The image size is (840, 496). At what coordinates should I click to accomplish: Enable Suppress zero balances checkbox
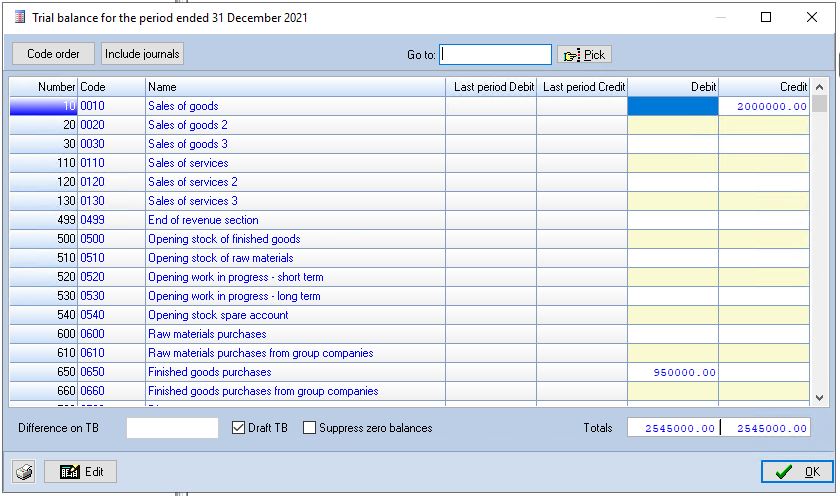pyautogui.click(x=309, y=427)
